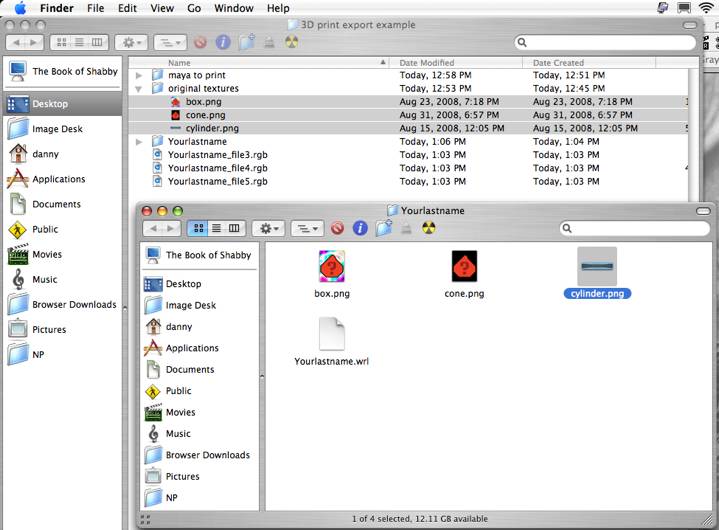Click New Folder icon in Yourlastname window toolbar

click(383, 229)
